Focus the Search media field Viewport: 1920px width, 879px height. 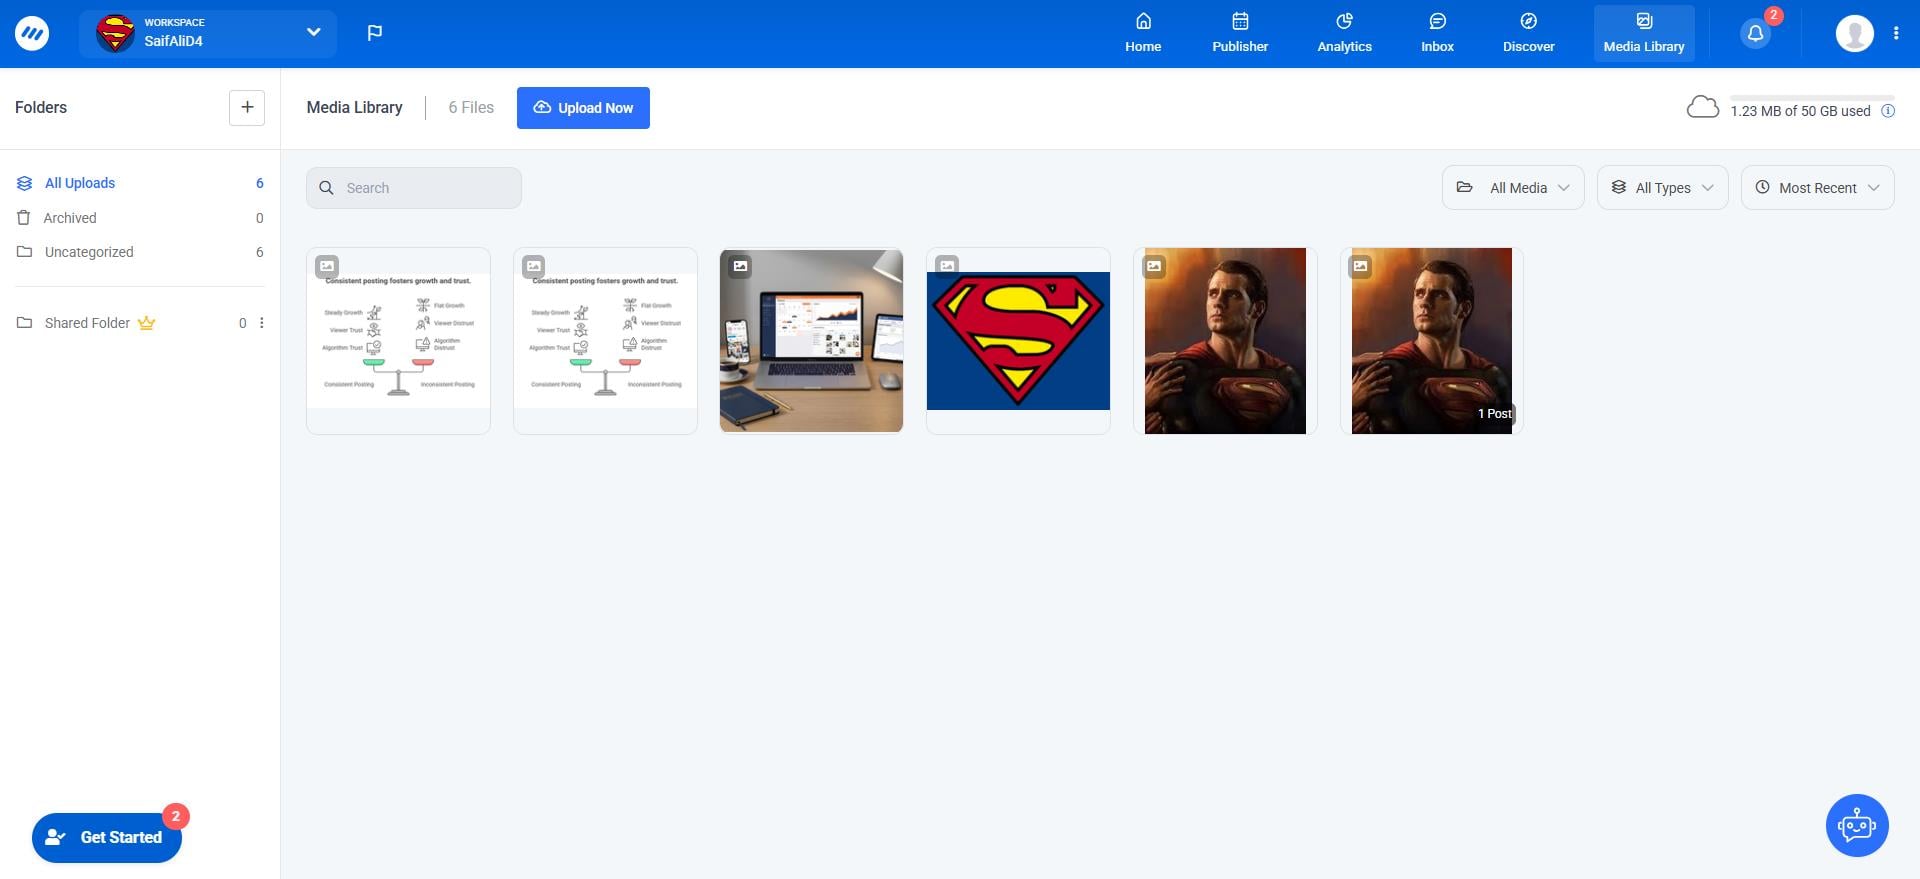click(x=414, y=188)
